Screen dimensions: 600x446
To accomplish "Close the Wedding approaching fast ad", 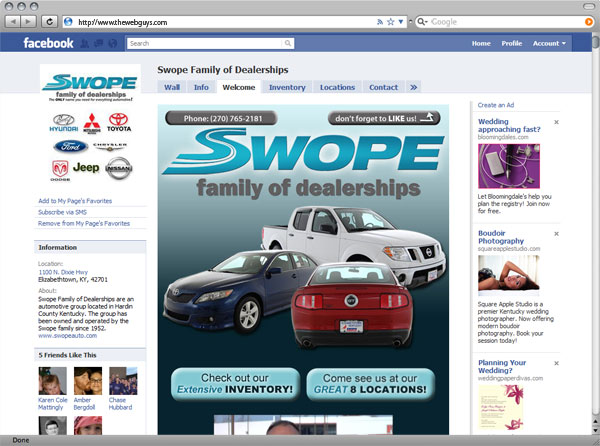I will point(556,122).
